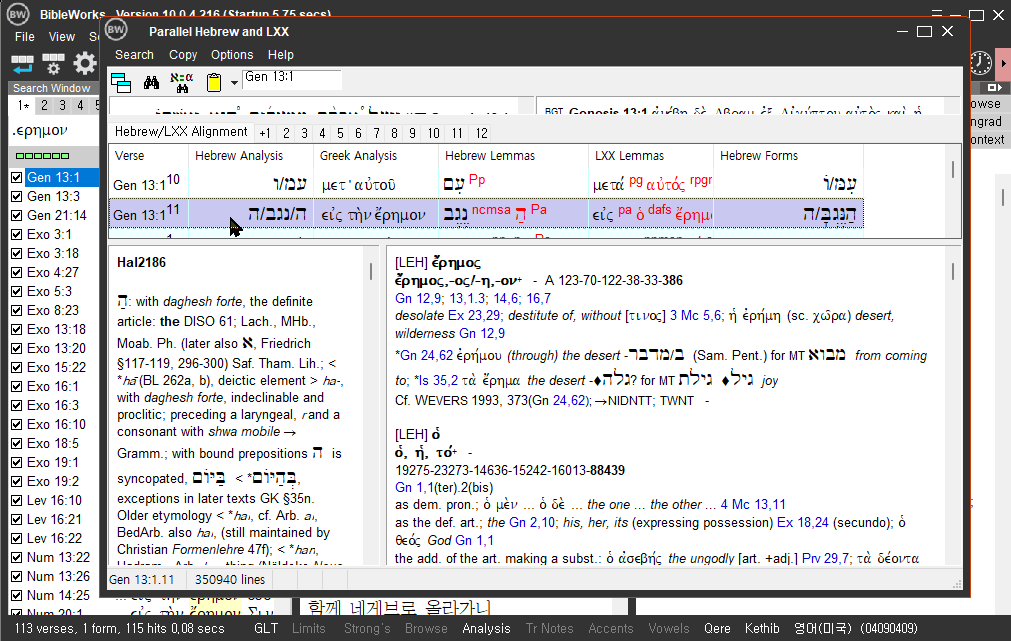The width and height of the screenshot is (1011, 641).
Task: Select search window tab 3
Action: point(62,105)
